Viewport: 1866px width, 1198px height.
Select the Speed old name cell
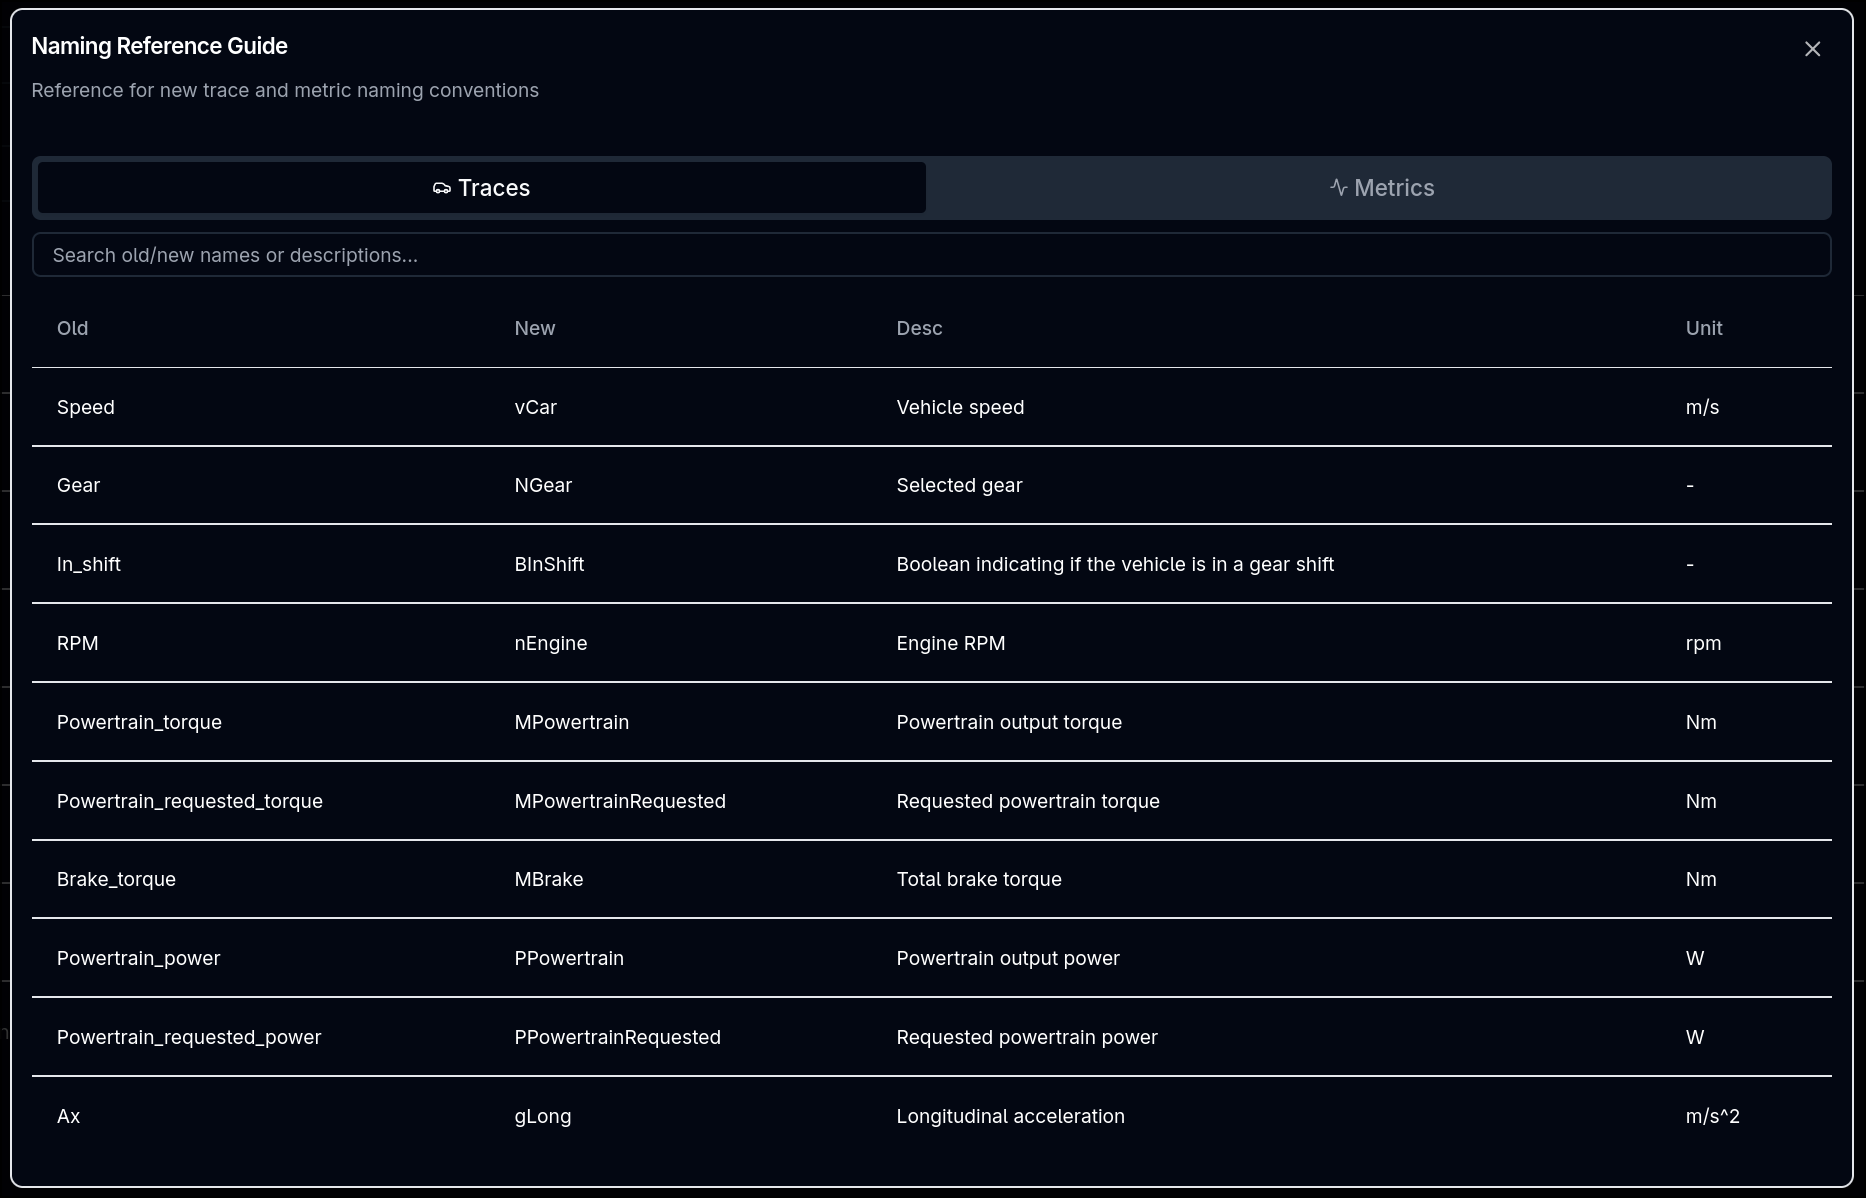pyautogui.click(x=86, y=407)
